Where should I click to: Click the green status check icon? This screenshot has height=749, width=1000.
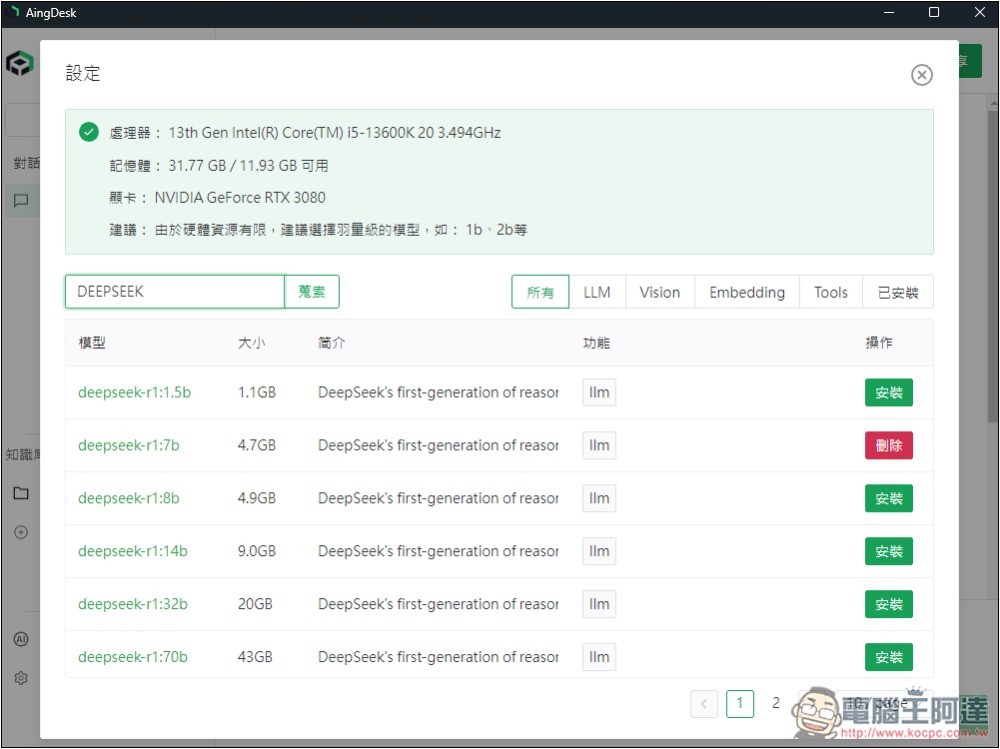tap(89, 132)
